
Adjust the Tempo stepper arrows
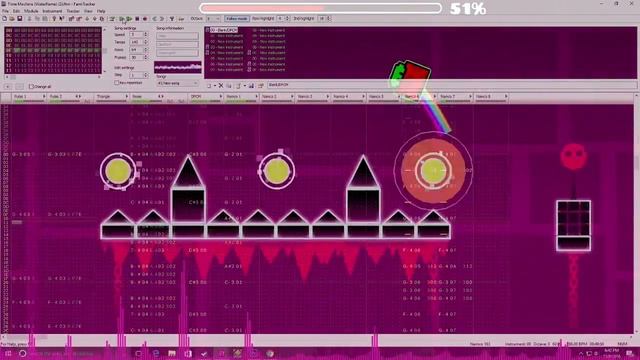pyautogui.click(x=145, y=42)
